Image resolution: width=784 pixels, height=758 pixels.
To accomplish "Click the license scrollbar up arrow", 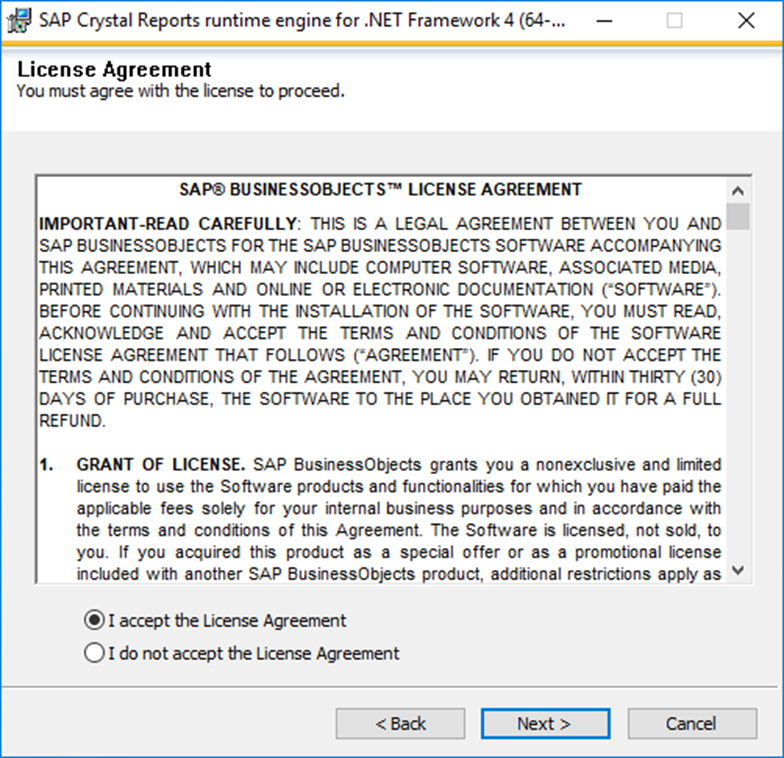I will pos(738,190).
